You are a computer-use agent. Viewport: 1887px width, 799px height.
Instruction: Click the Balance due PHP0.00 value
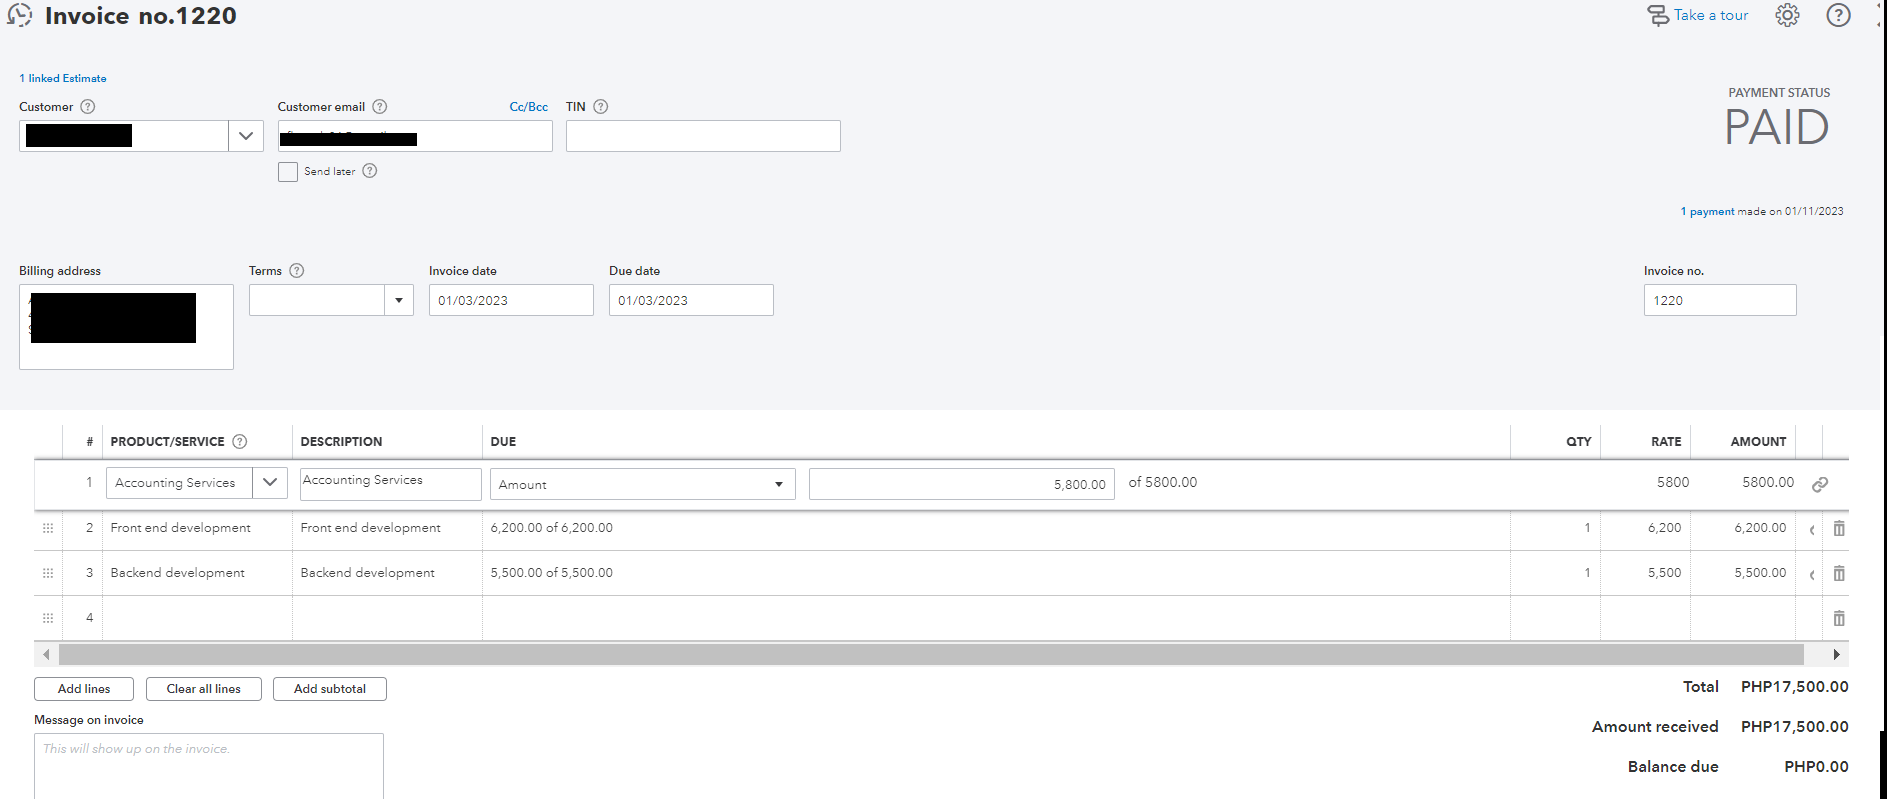point(1816,767)
